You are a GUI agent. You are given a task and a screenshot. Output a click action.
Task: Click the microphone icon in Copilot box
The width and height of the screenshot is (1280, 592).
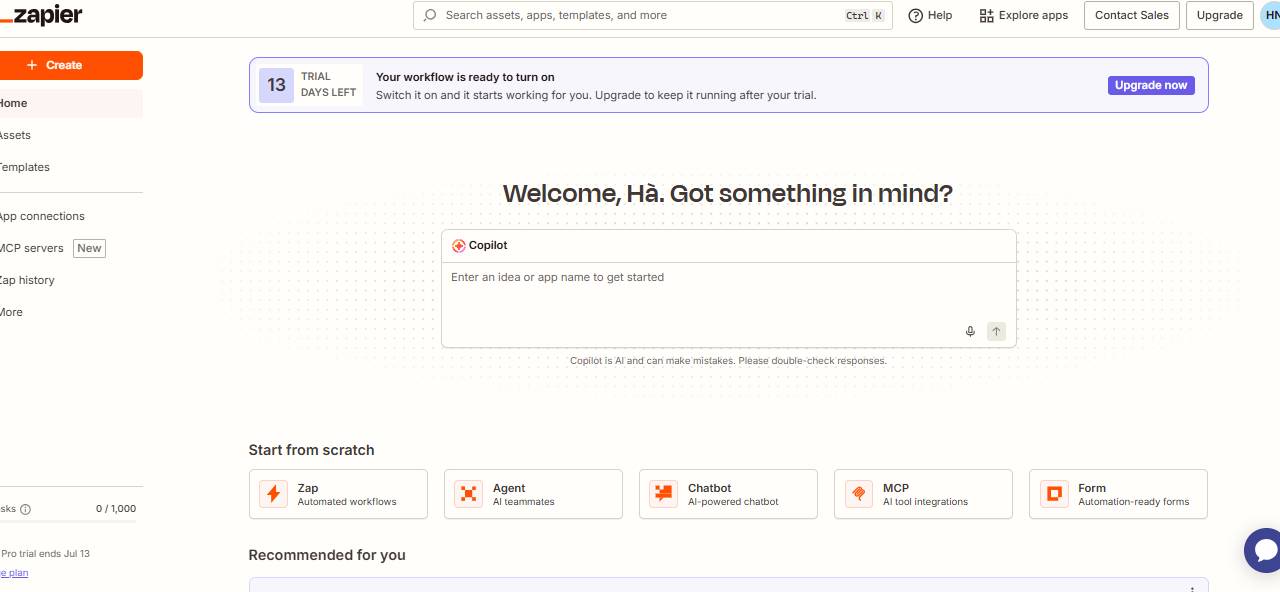click(x=970, y=331)
